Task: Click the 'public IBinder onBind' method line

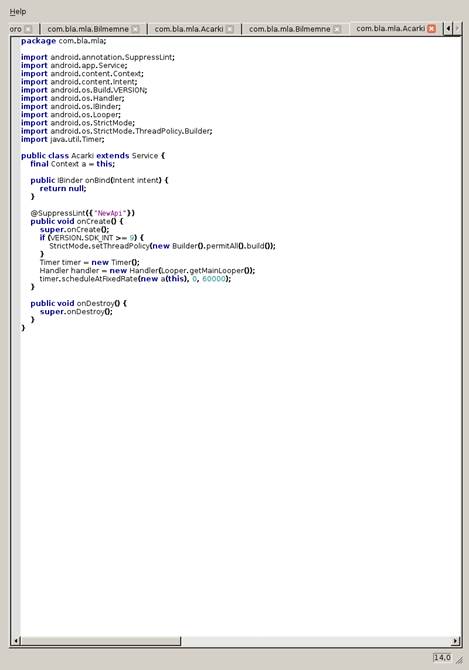Action: tap(99, 180)
